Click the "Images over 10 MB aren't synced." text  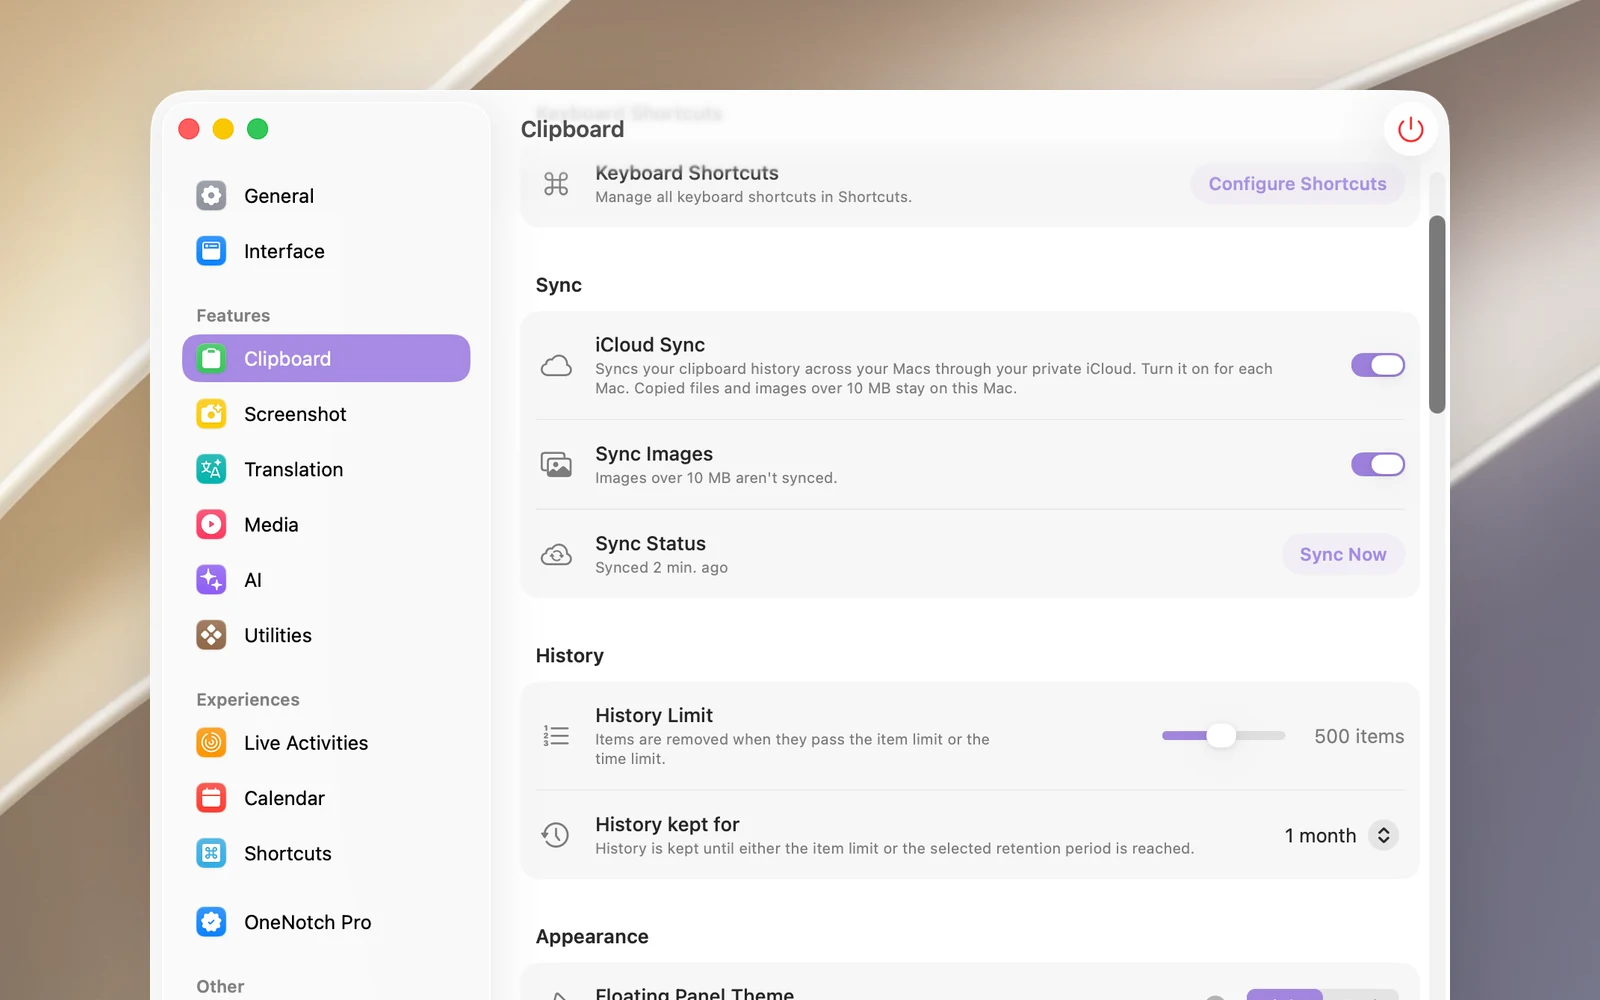pyautogui.click(x=716, y=478)
